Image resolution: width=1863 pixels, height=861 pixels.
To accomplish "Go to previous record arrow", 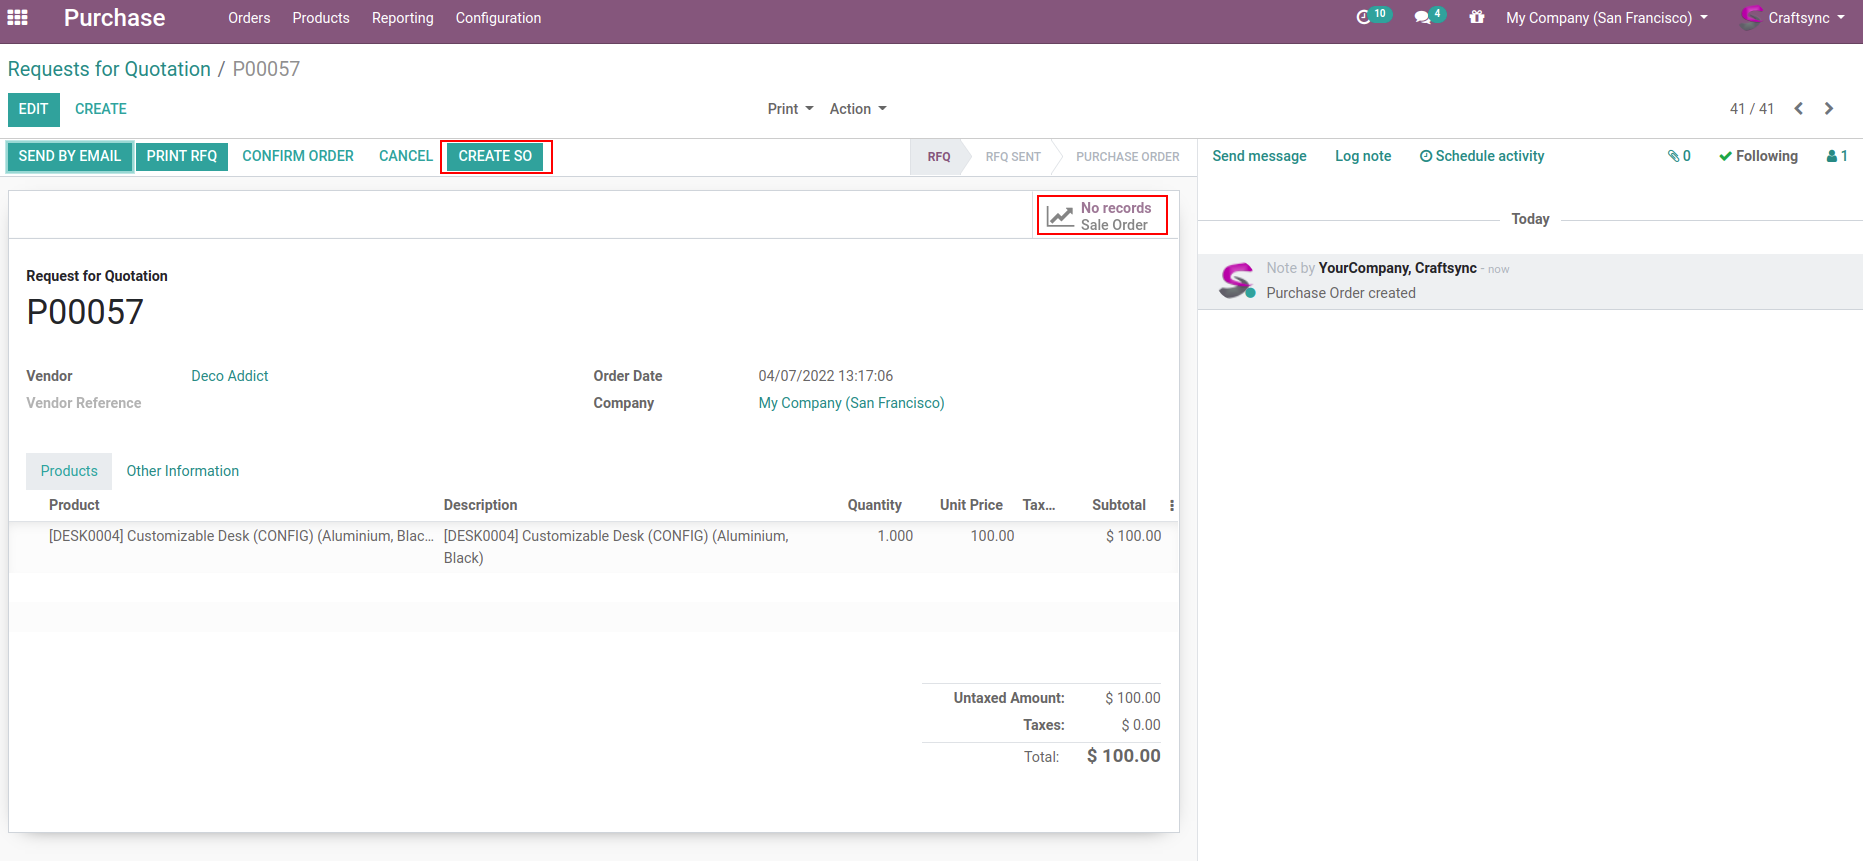I will pos(1798,109).
